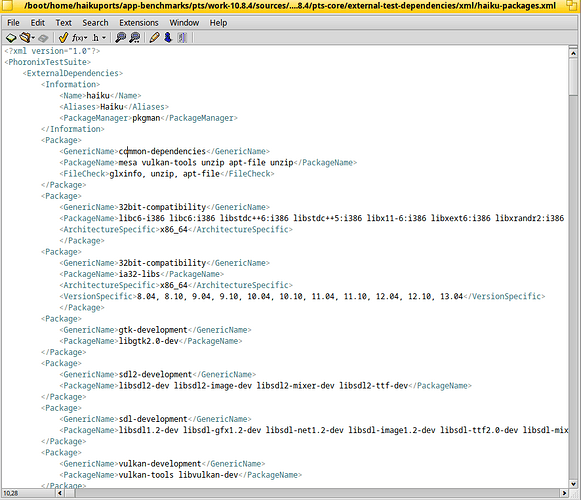Open the recent files arrow beside Open icon
Screen dimensions: 581x500
[33, 38]
